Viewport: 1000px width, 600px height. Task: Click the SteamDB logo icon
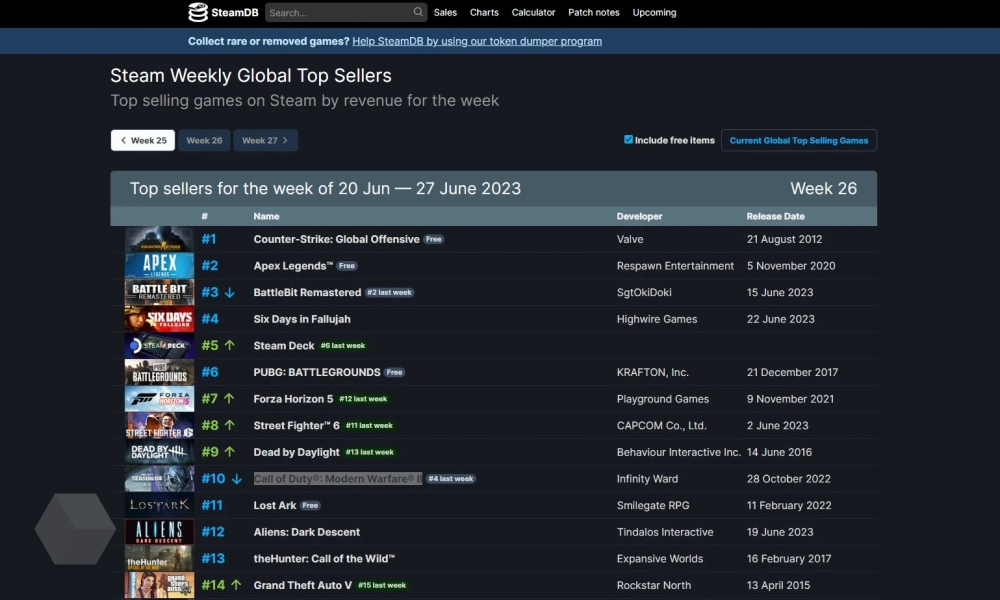click(198, 13)
